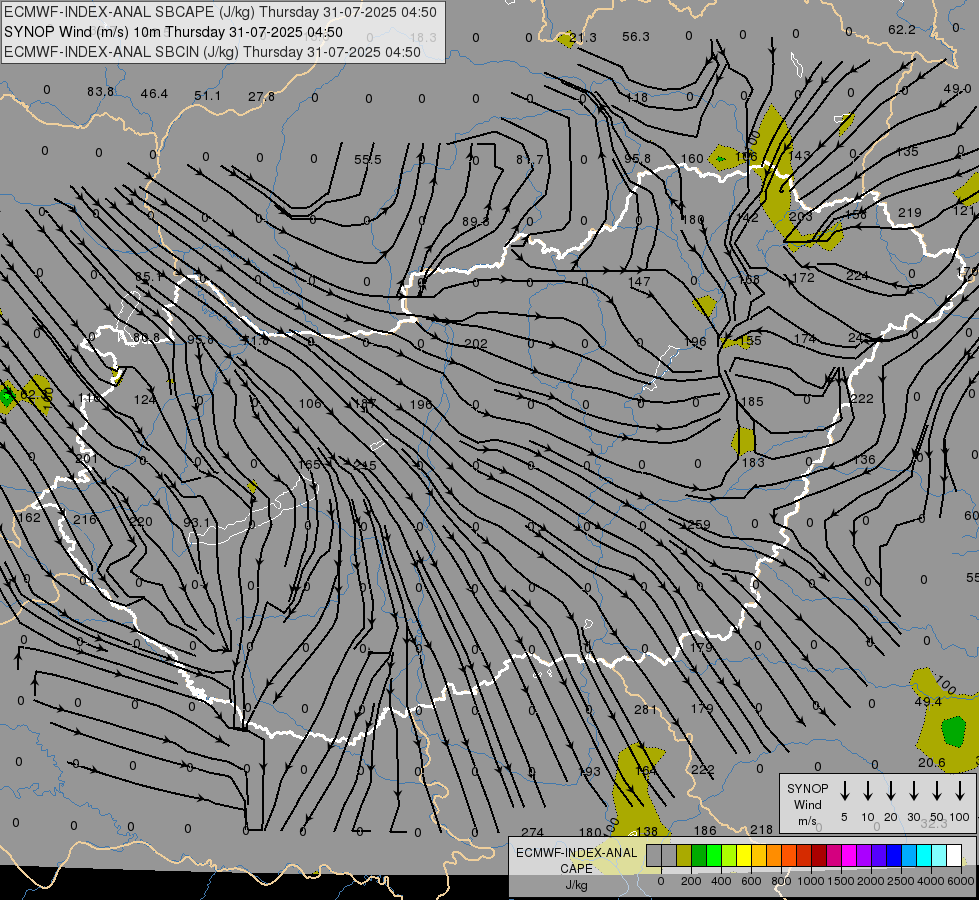Select the bright green CAPE legend swatch
This screenshot has height=900, width=979.
[714, 856]
